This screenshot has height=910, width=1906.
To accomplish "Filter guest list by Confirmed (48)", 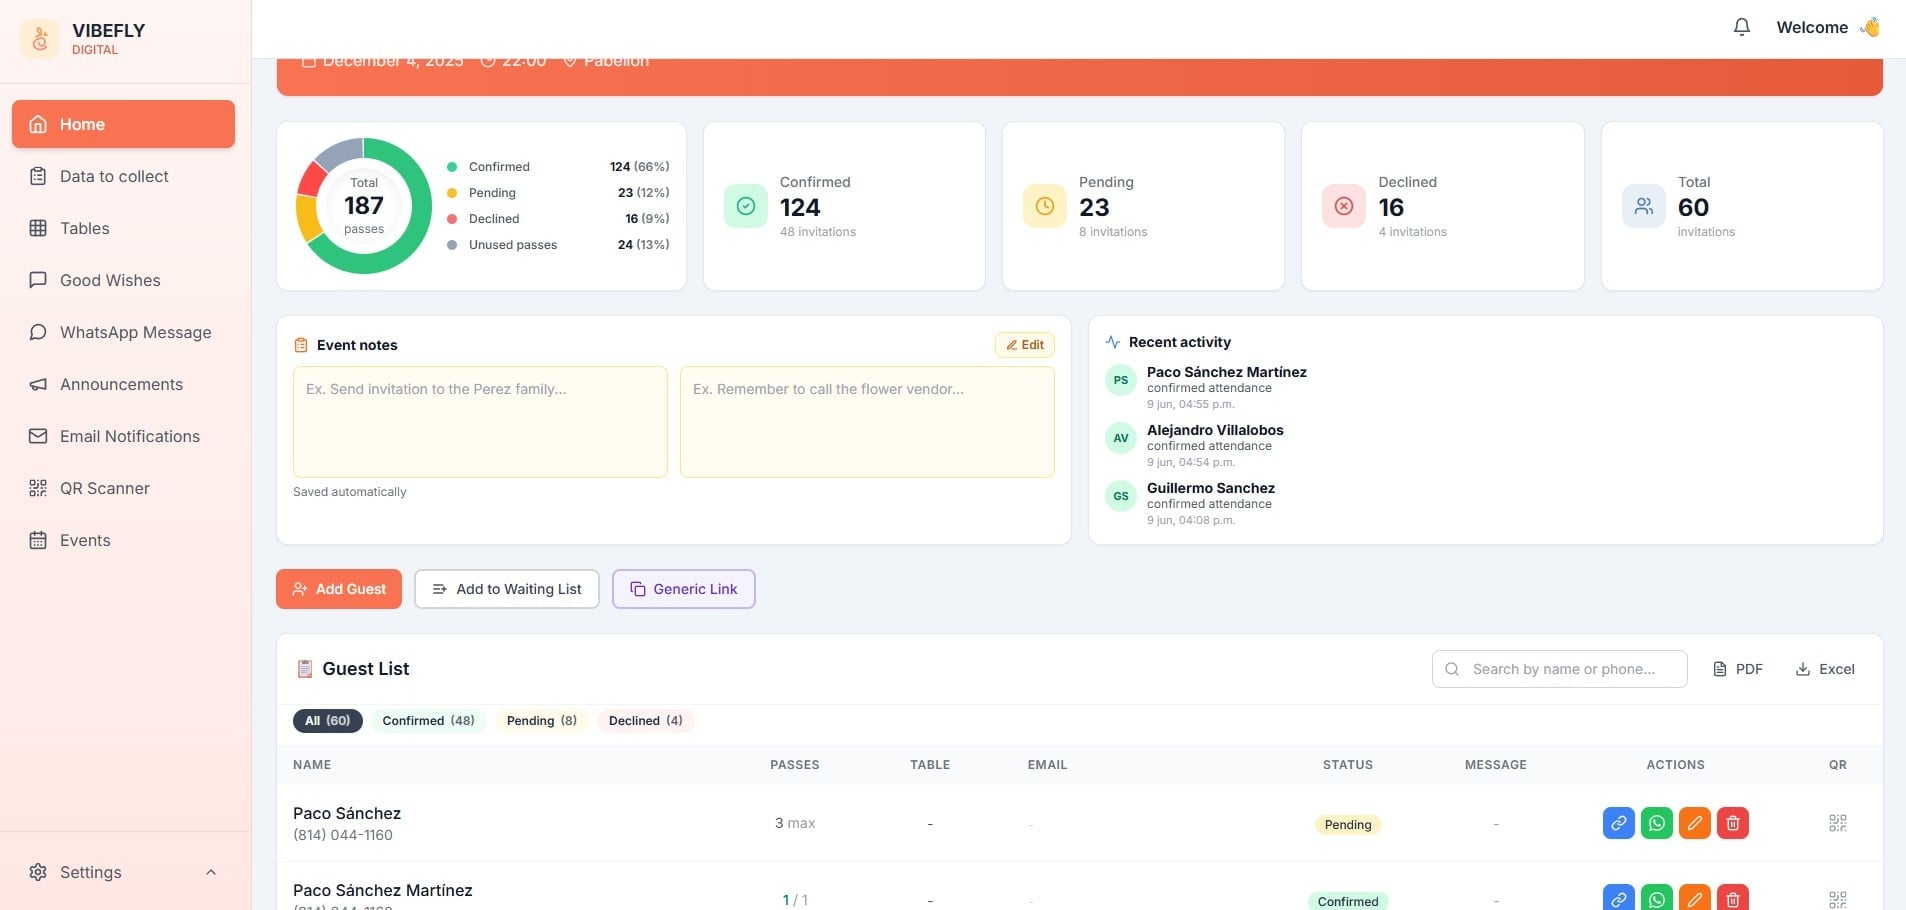I will point(428,721).
